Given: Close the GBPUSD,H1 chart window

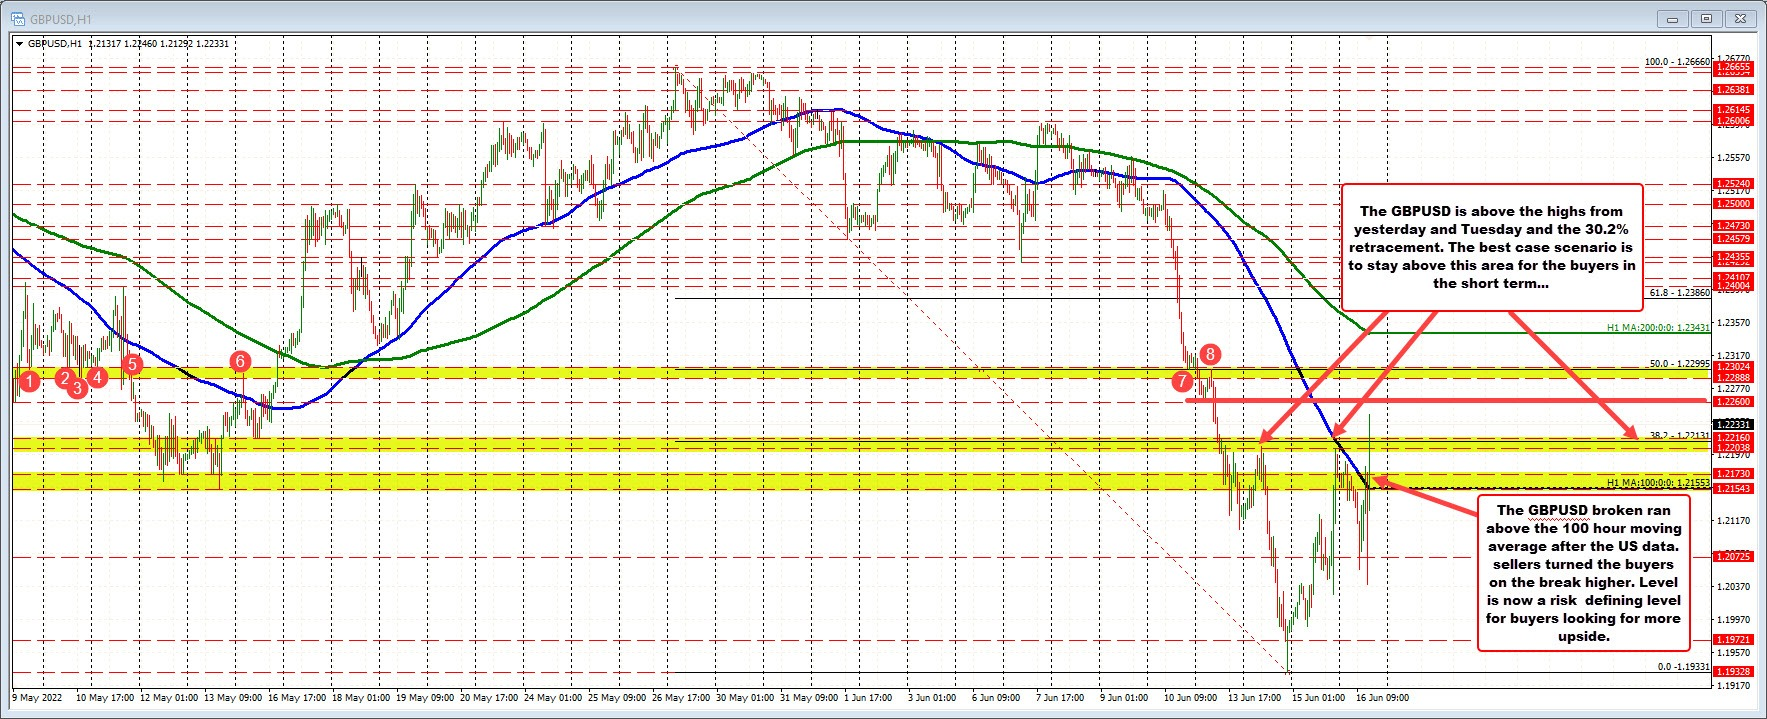Looking at the screenshot, I should click(1741, 18).
